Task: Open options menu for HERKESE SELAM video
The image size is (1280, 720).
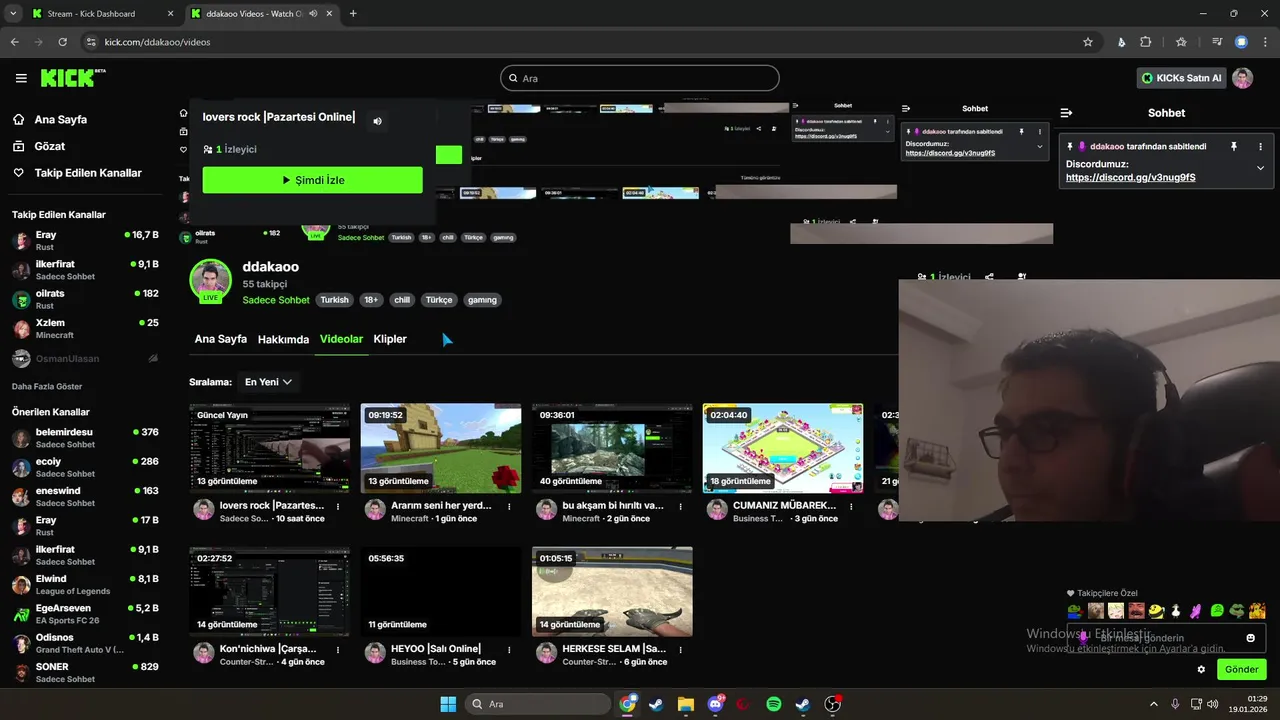Action: [x=680, y=649]
